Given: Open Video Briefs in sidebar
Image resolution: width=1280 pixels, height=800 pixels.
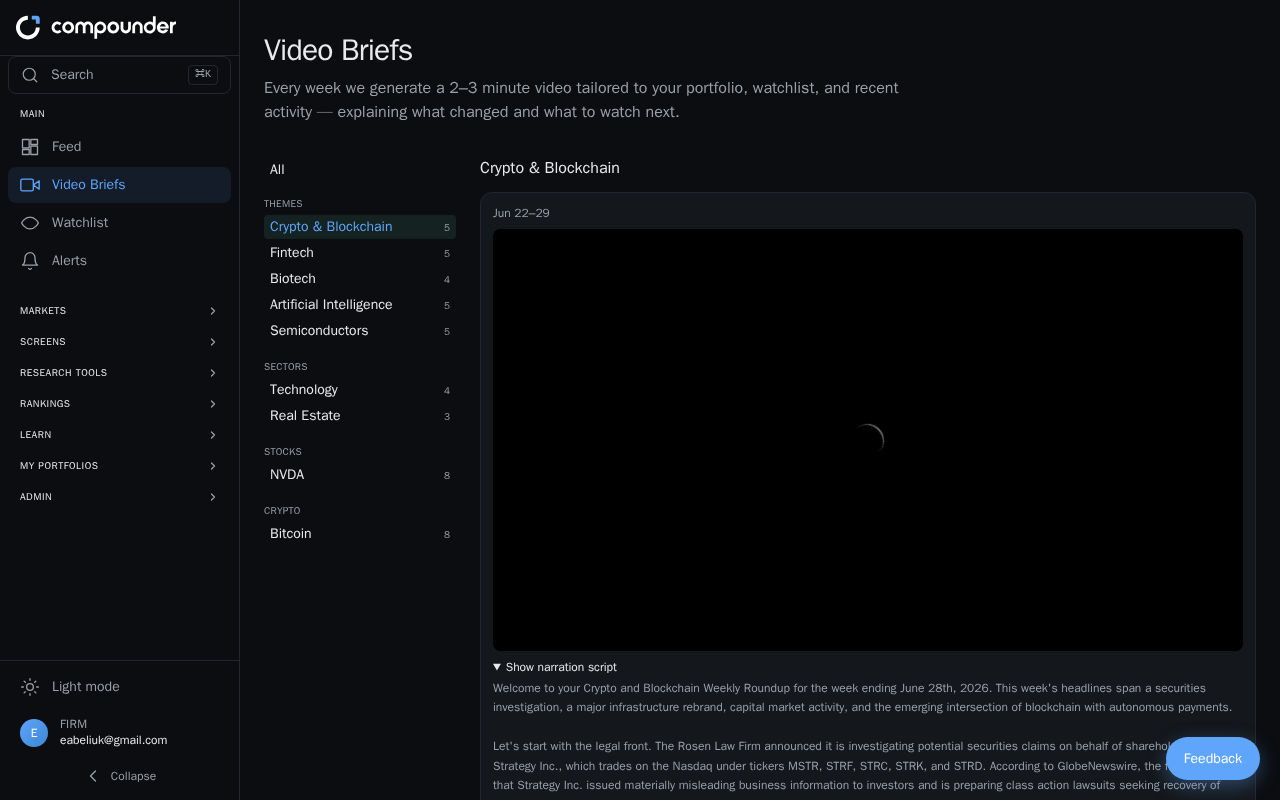Looking at the screenshot, I should 119,185.
